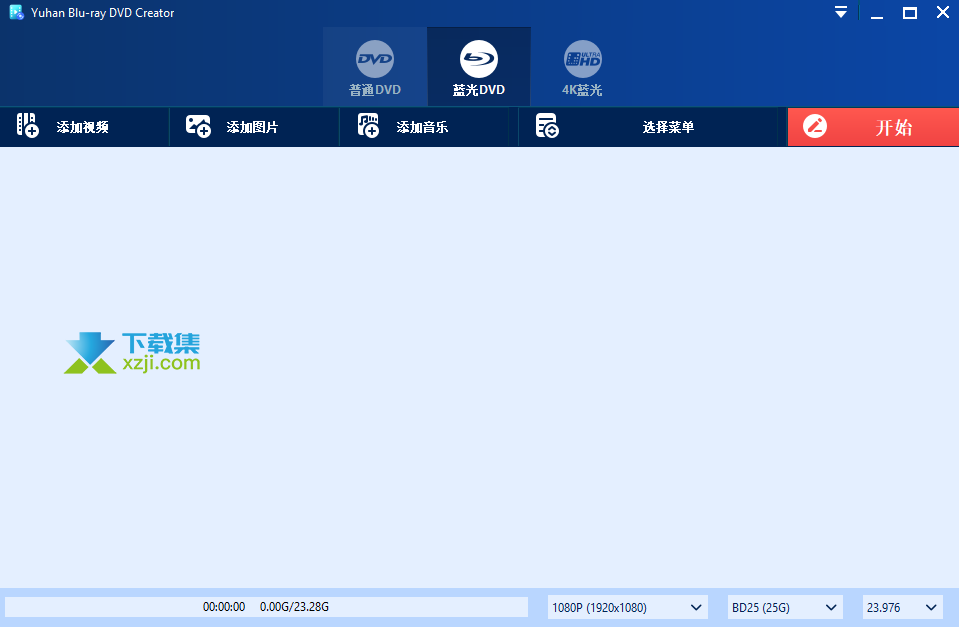Open the 23.976 frame rate dropdown
Image resolution: width=959 pixels, height=627 pixels.
903,607
